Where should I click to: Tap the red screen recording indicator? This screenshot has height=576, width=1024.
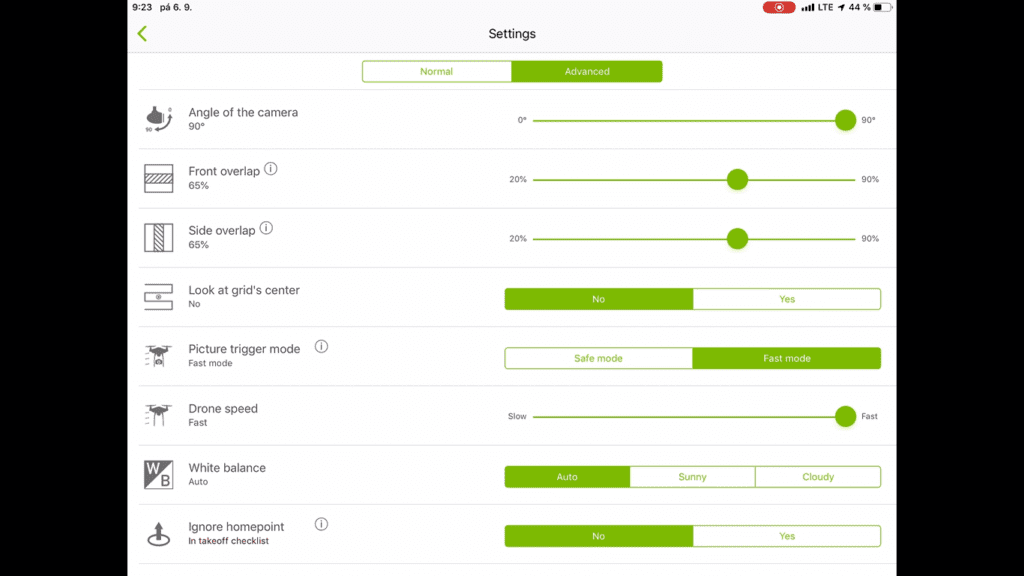[778, 8]
